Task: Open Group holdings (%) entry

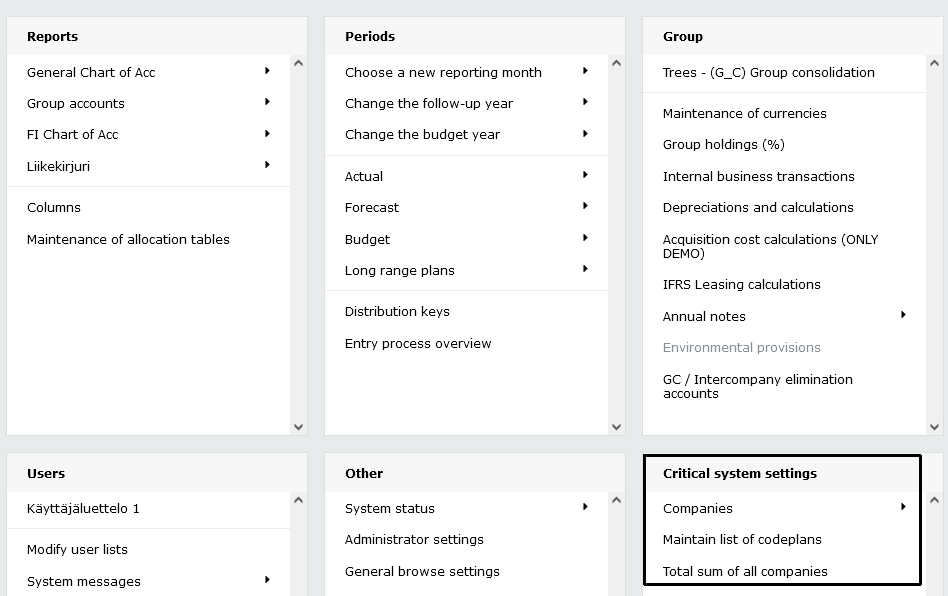Action: tap(724, 144)
